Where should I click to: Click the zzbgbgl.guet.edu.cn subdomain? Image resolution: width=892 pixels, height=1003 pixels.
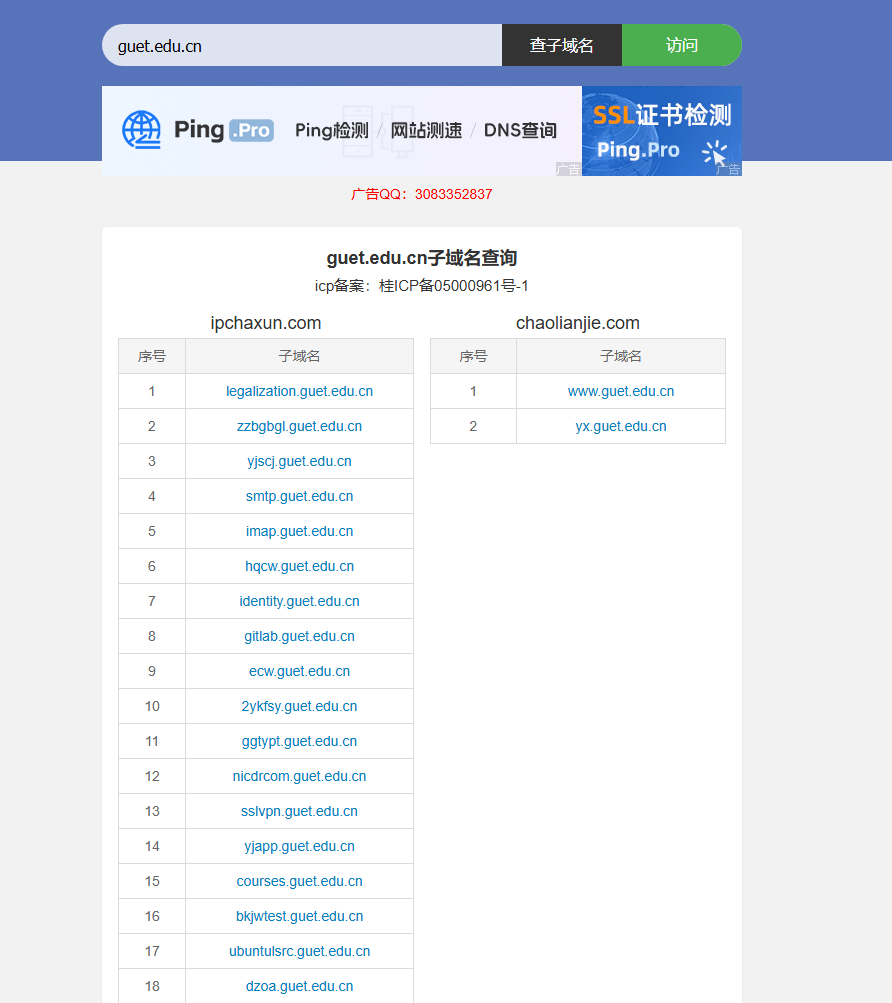click(x=299, y=426)
